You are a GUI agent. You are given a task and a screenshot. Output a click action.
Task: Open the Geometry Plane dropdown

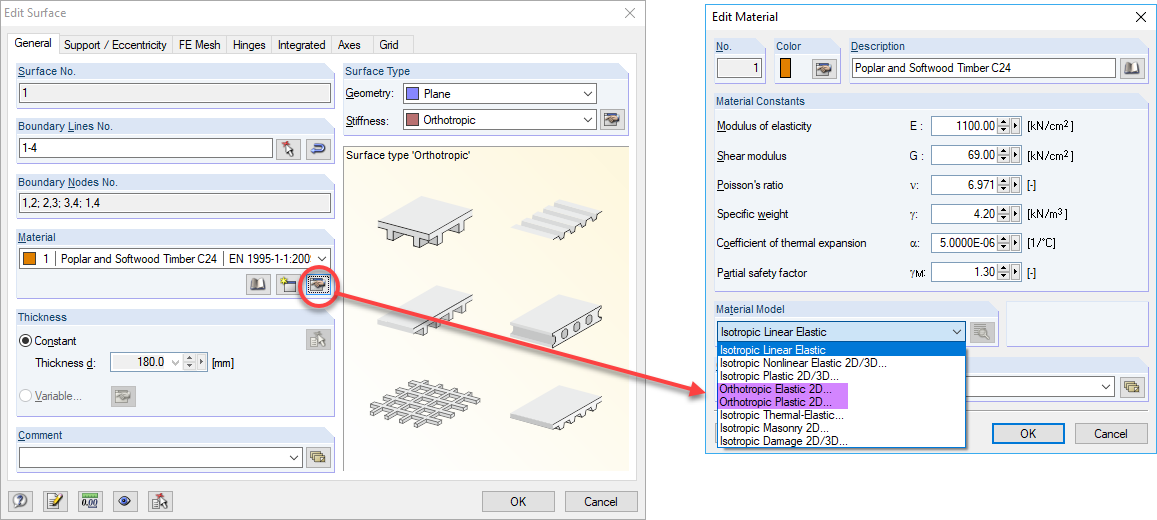coord(588,94)
